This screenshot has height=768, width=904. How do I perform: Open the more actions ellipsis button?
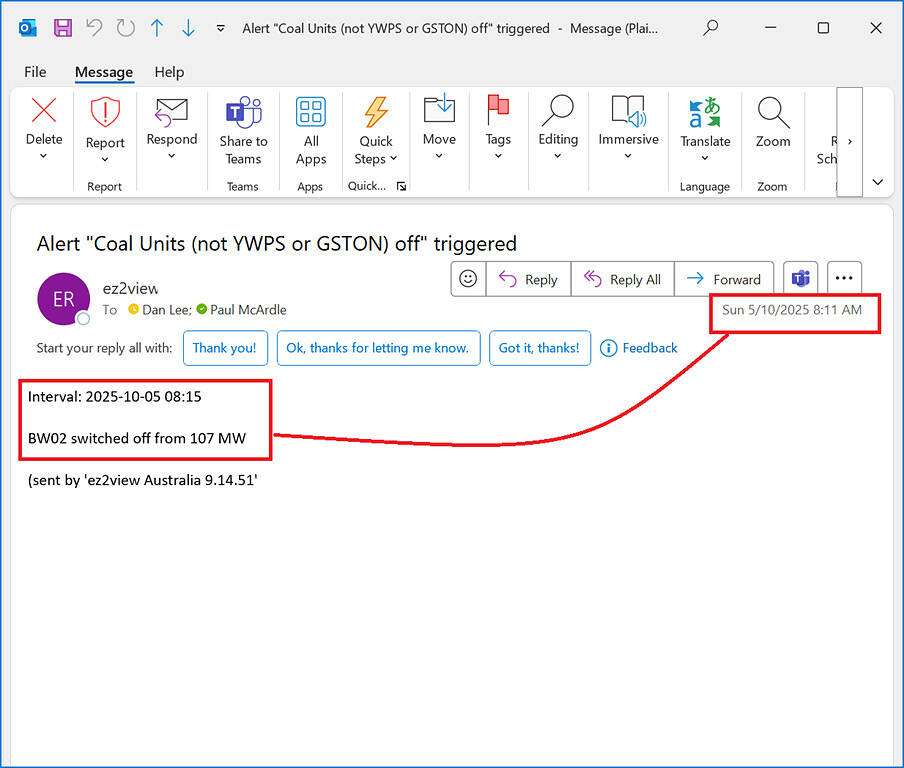click(x=844, y=279)
